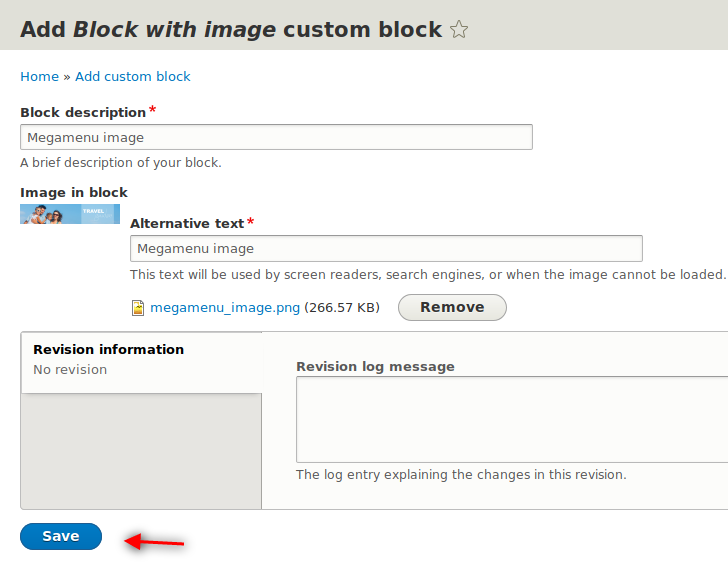
Task: Click the Image in block label
Action: (74, 193)
